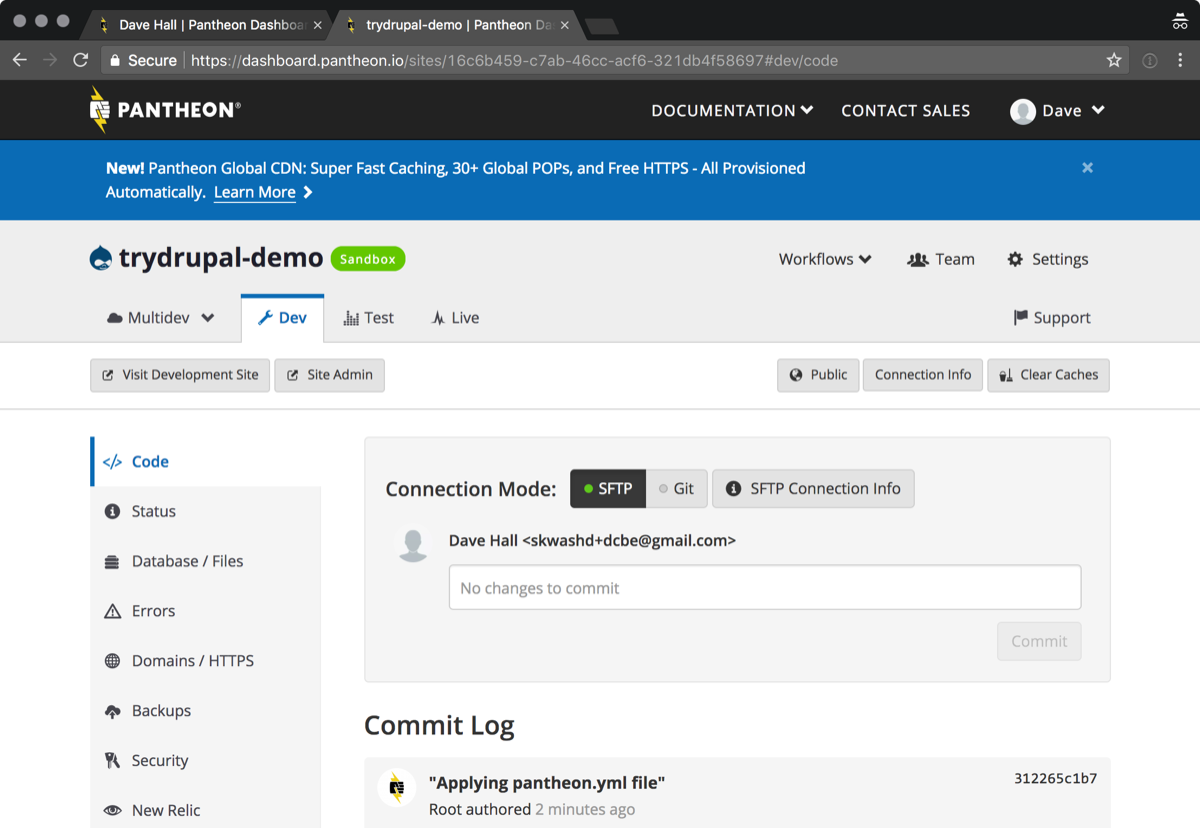This screenshot has width=1200, height=828.
Task: Click the secure lock icon in address bar
Action: 116,60
